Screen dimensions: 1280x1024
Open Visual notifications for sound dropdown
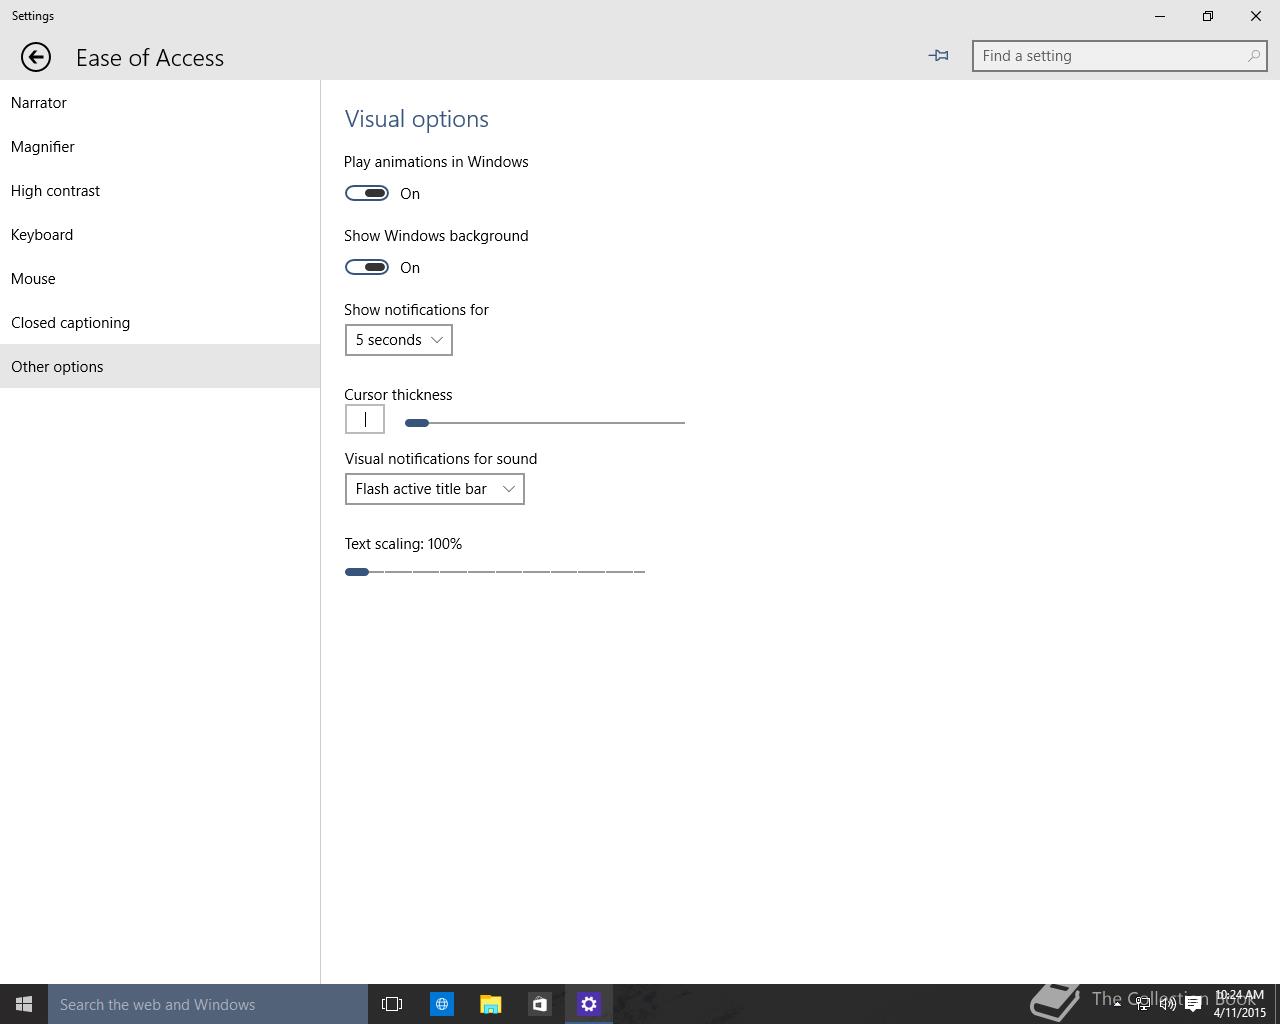tap(434, 489)
